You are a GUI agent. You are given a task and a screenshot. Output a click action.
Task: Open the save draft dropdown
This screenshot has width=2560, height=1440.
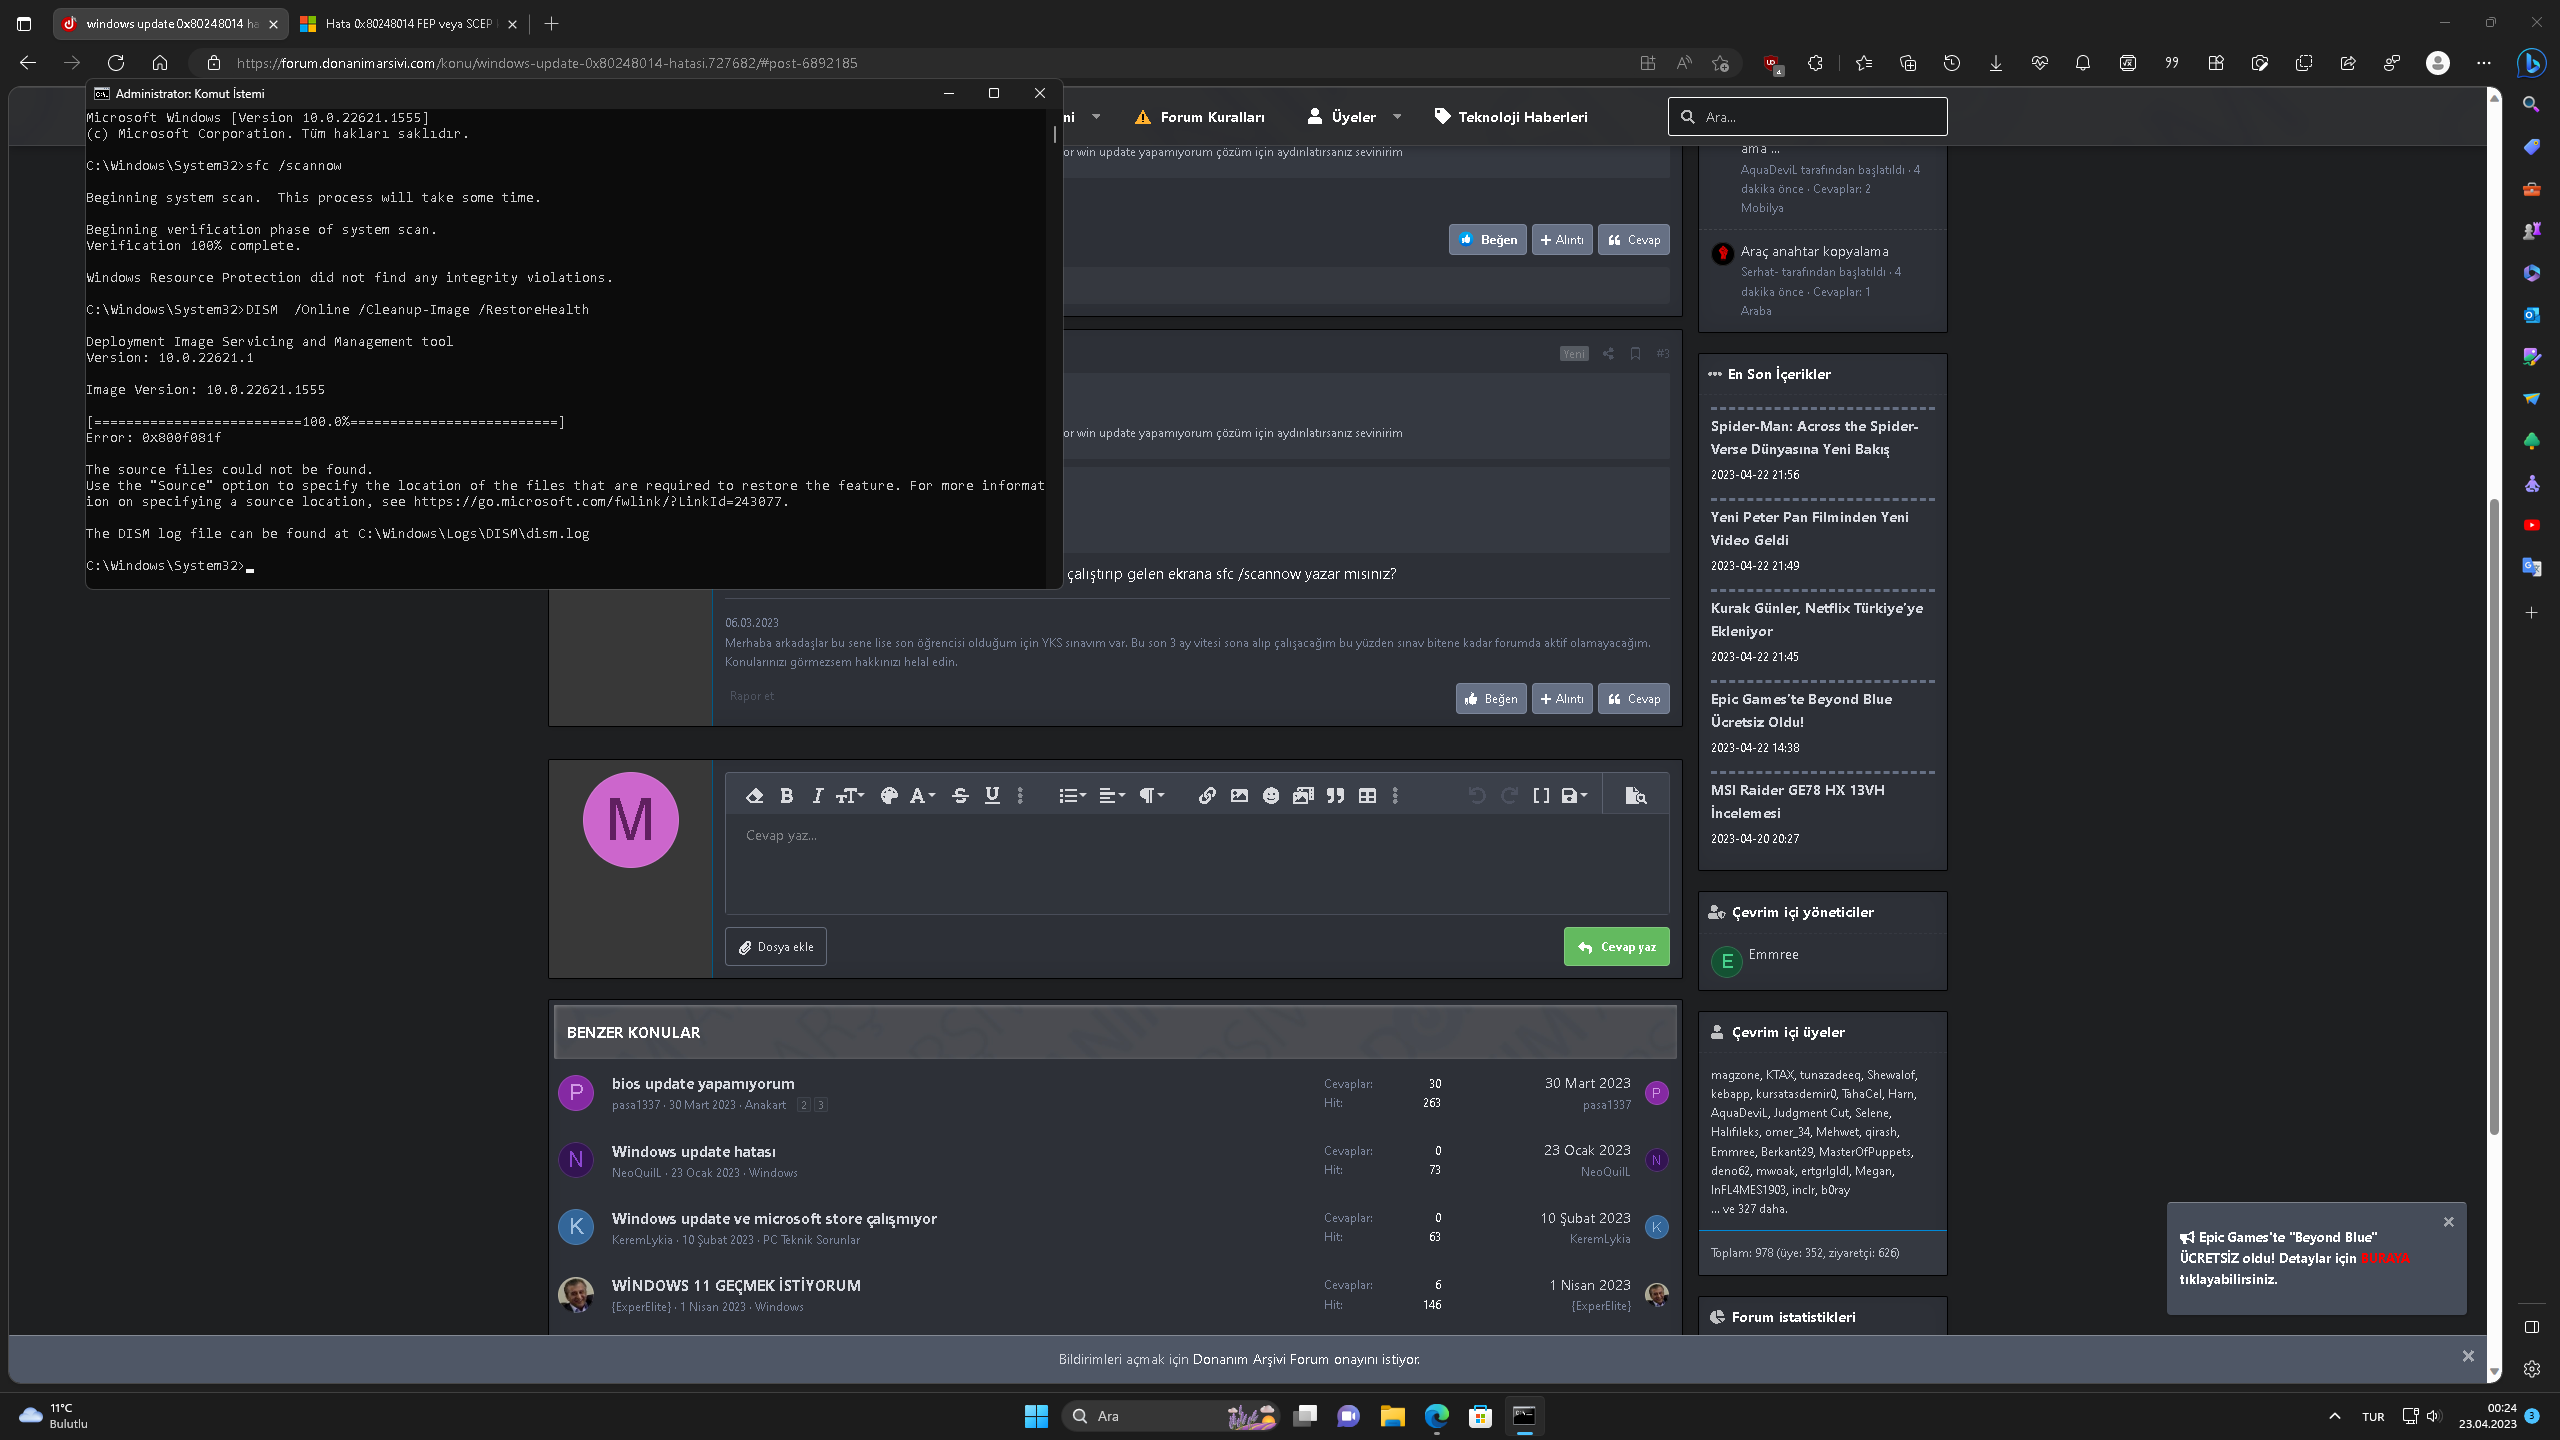1574,795
